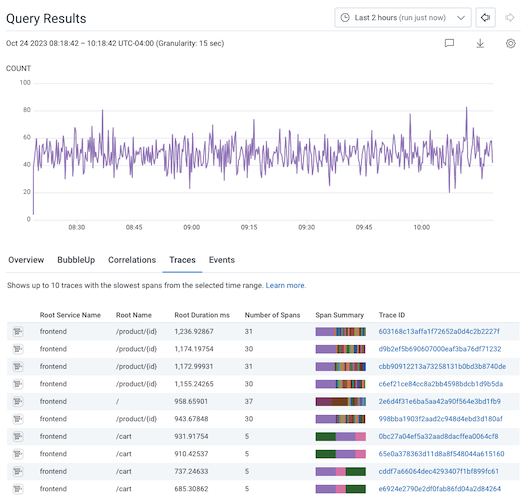Open trace view icon for row 958.65901
The image size is (525, 500).
pos(18,401)
